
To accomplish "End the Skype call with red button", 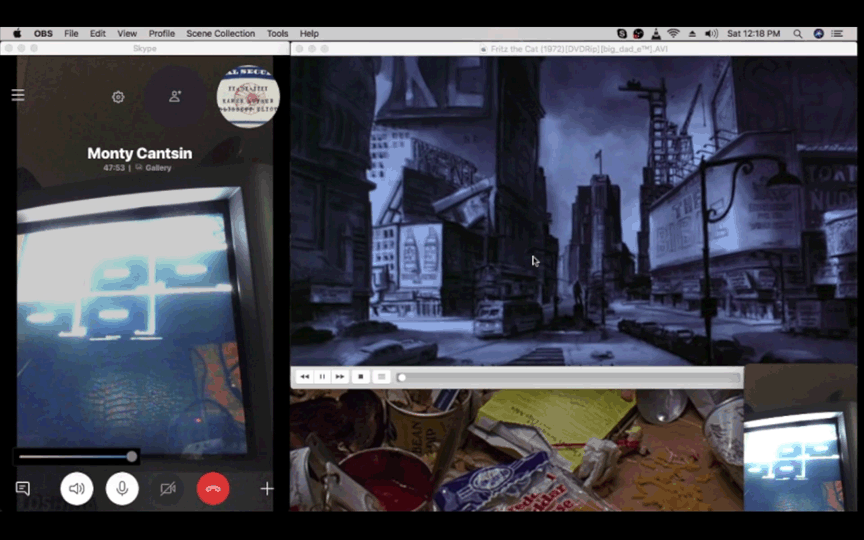I will pyautogui.click(x=213, y=488).
